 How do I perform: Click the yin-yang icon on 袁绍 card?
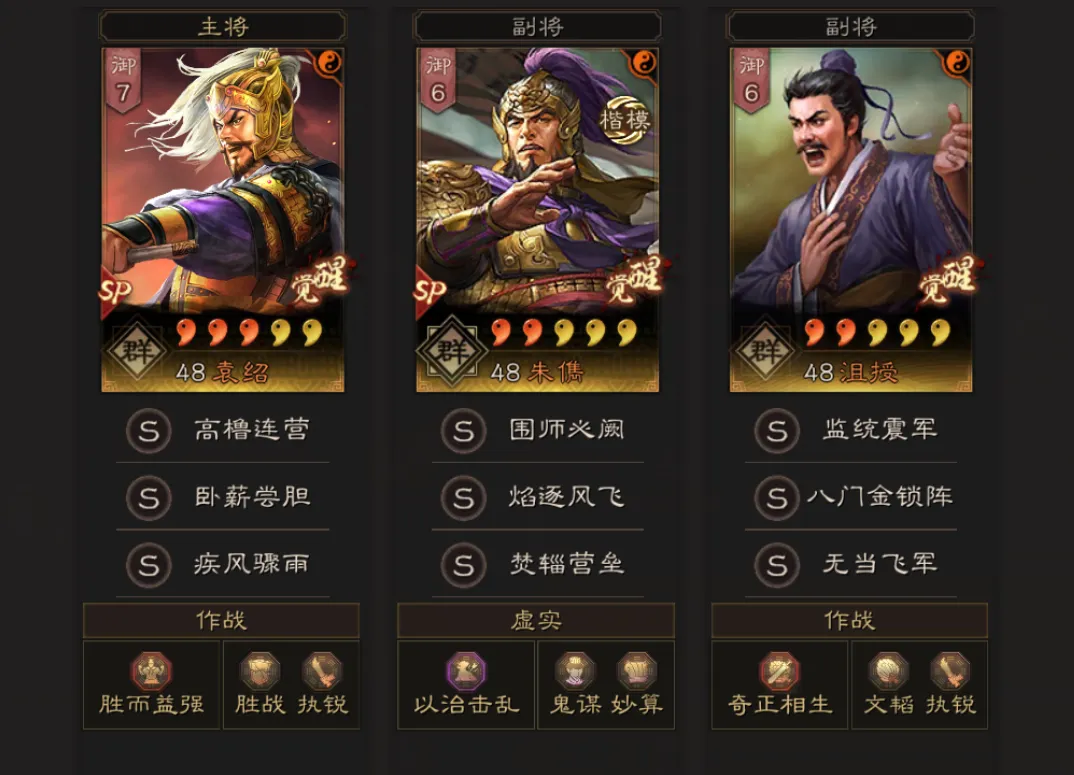point(329,63)
